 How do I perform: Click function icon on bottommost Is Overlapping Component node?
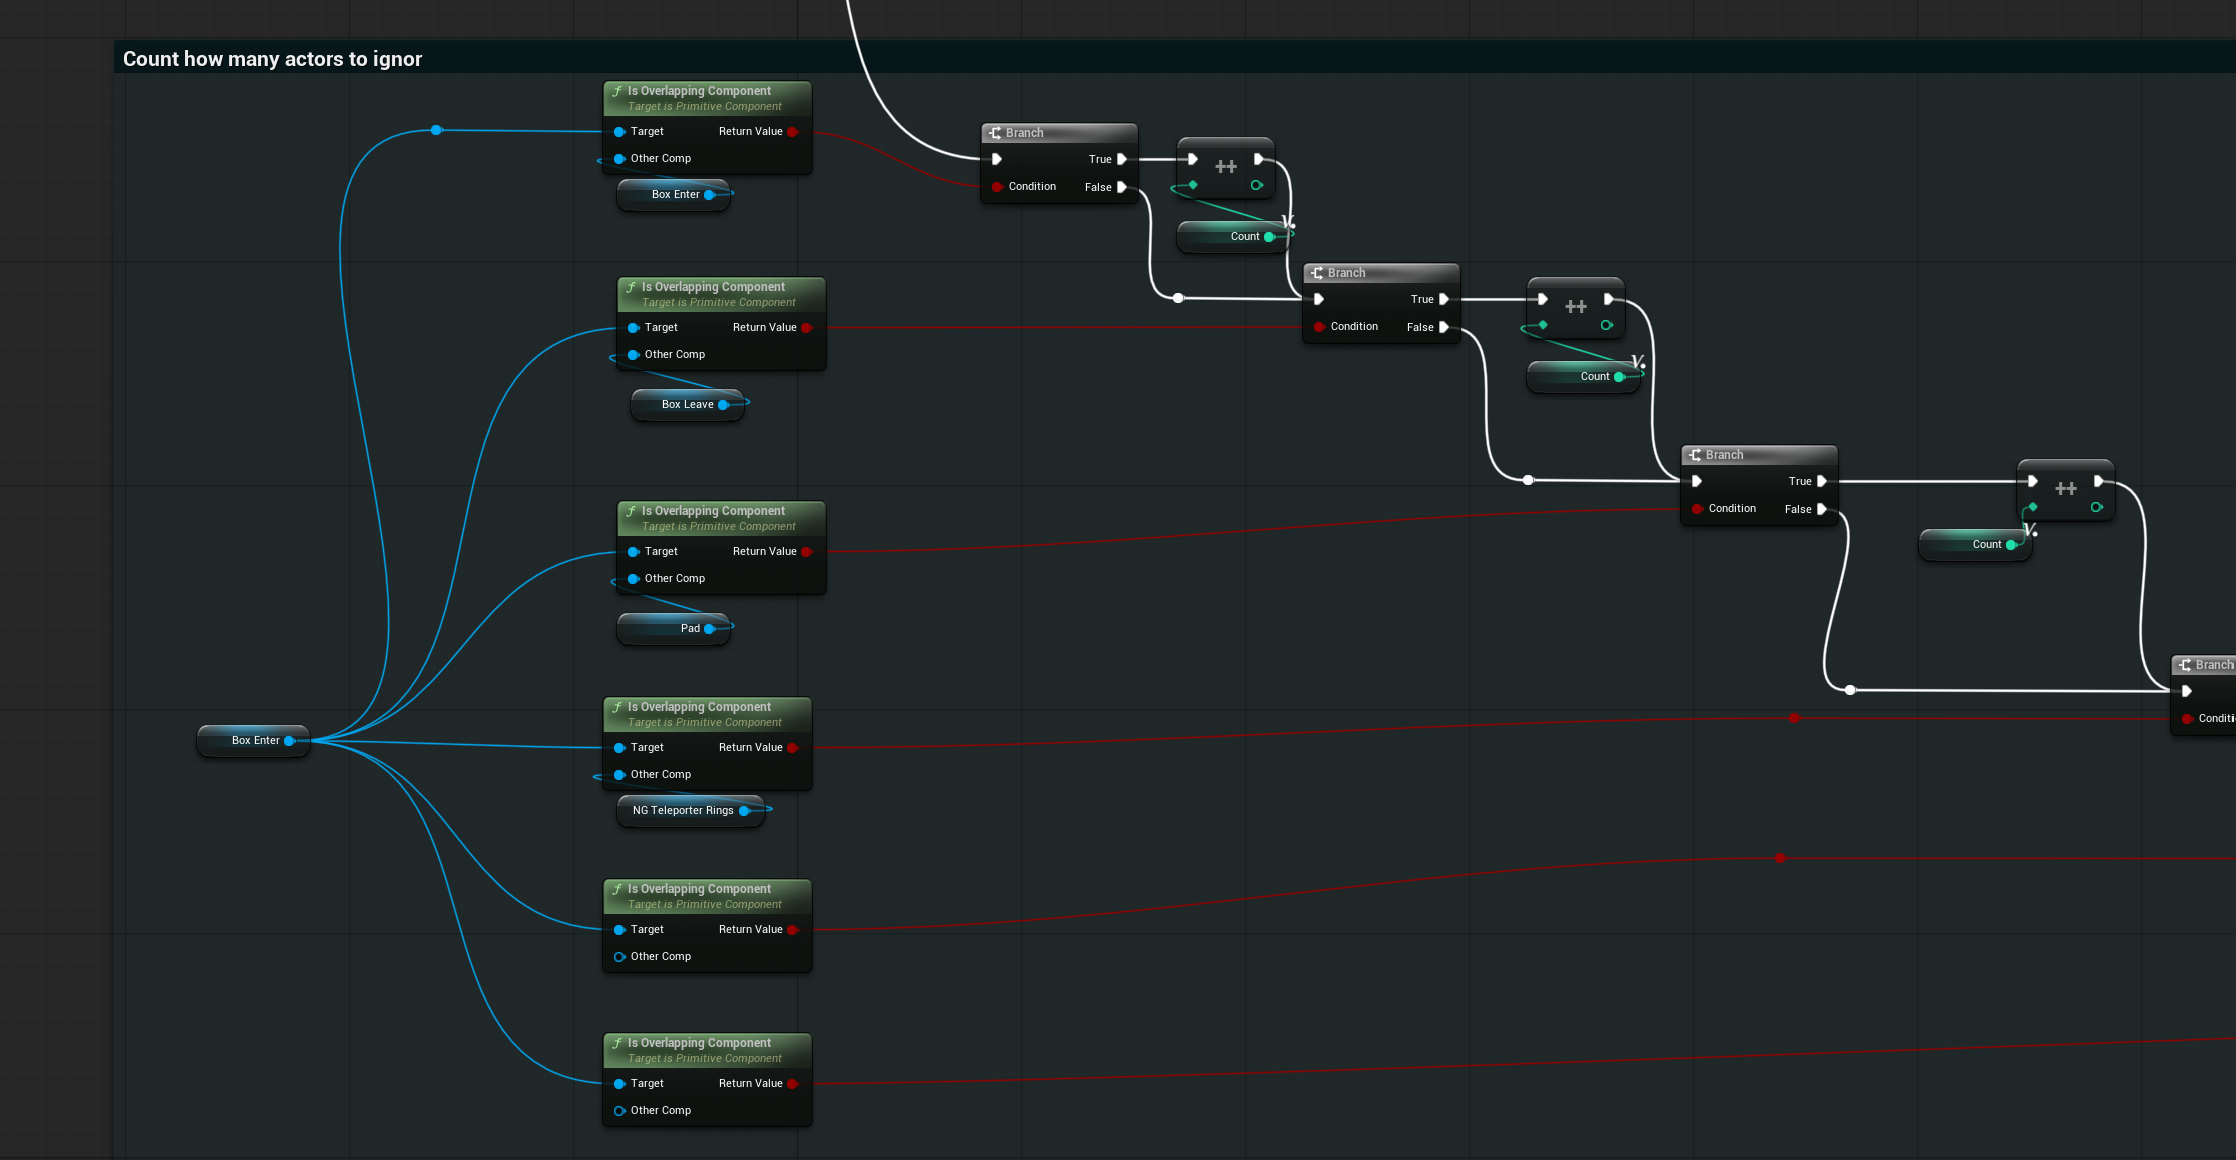pyautogui.click(x=617, y=1043)
